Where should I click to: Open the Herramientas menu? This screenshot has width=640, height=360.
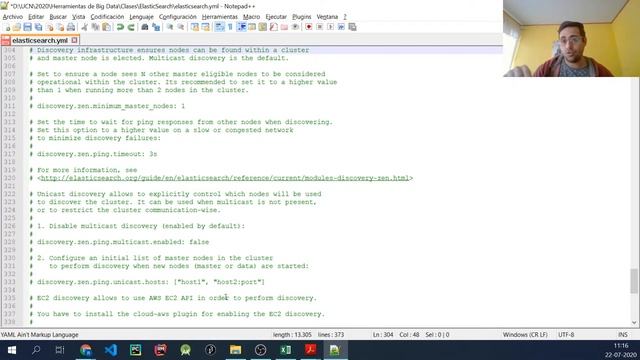point(220,17)
